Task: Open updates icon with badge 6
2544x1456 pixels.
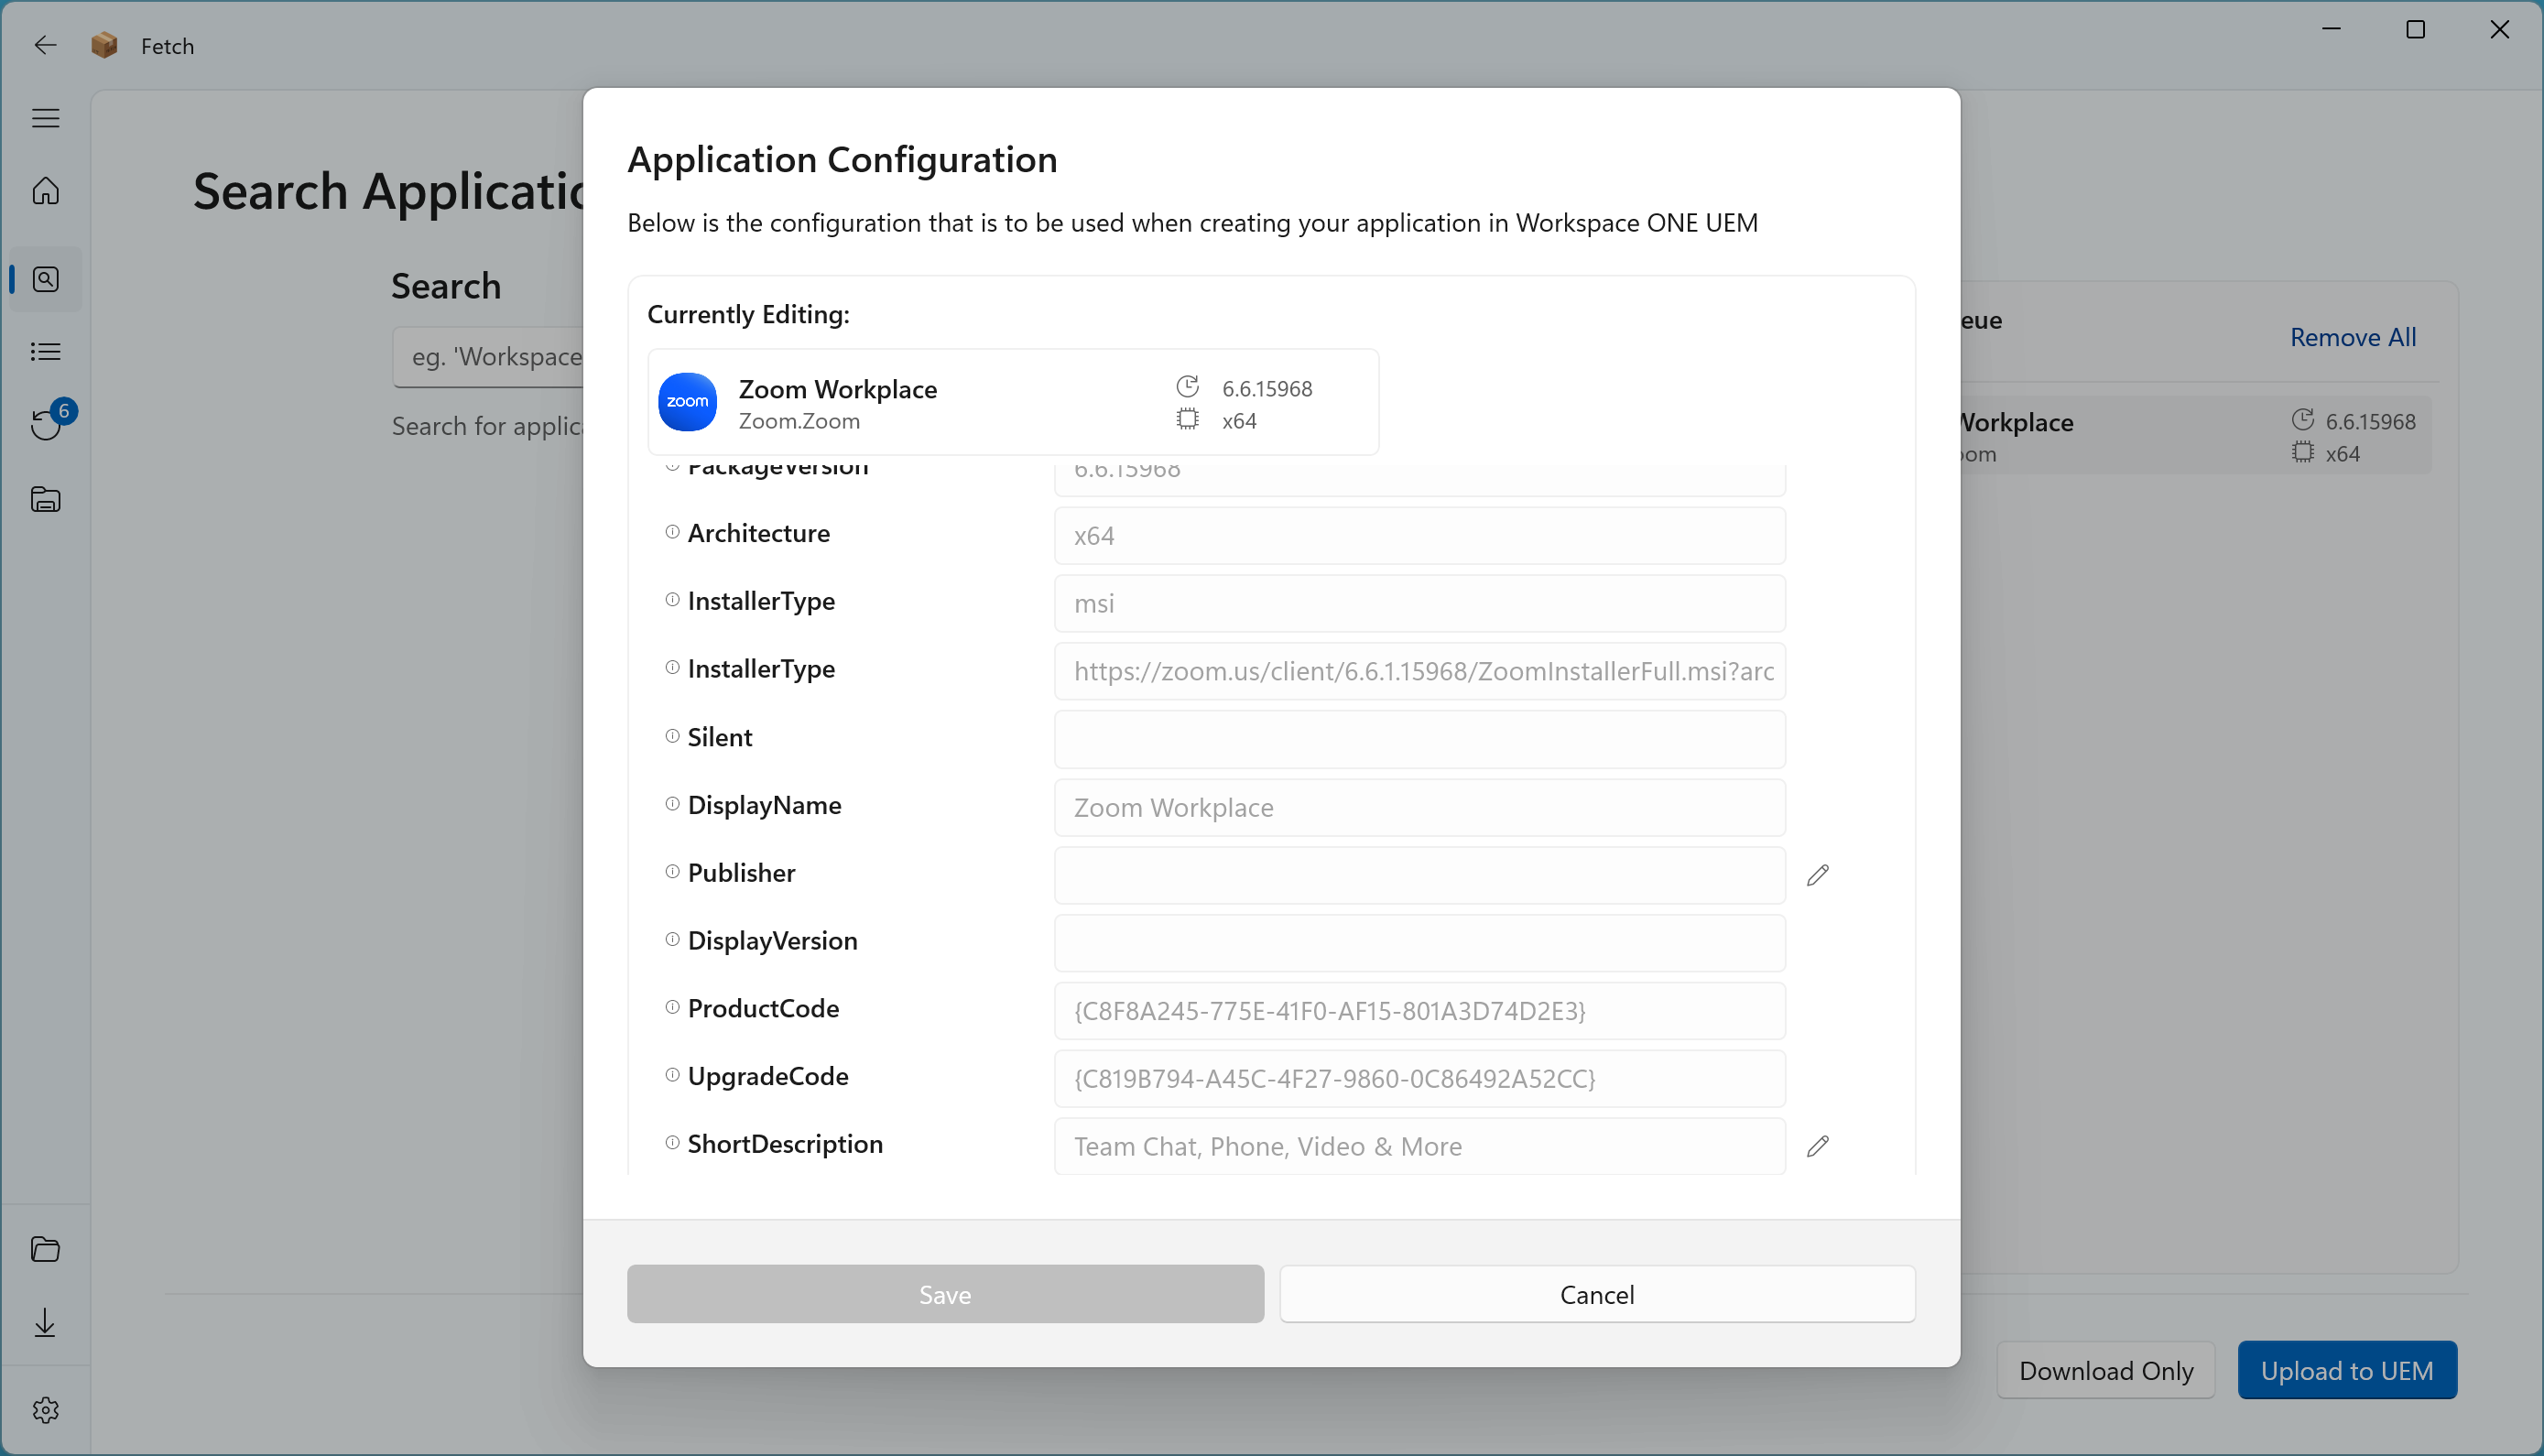Action: [x=46, y=424]
